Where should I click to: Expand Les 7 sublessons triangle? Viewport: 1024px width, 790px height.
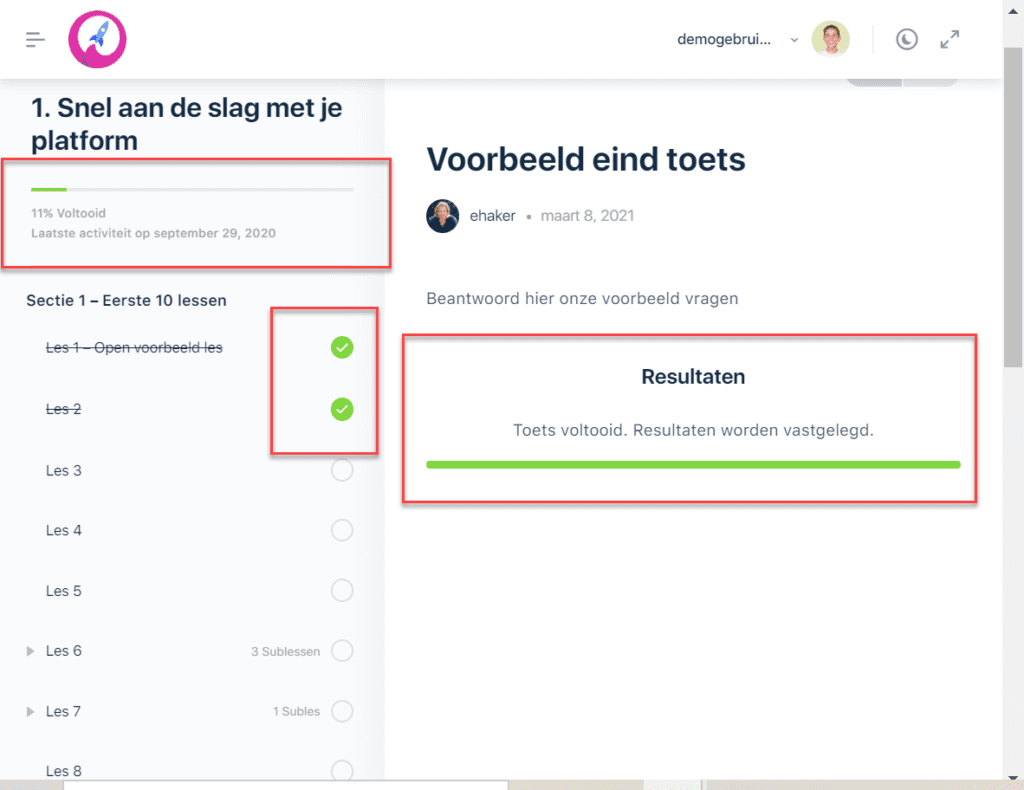point(30,711)
